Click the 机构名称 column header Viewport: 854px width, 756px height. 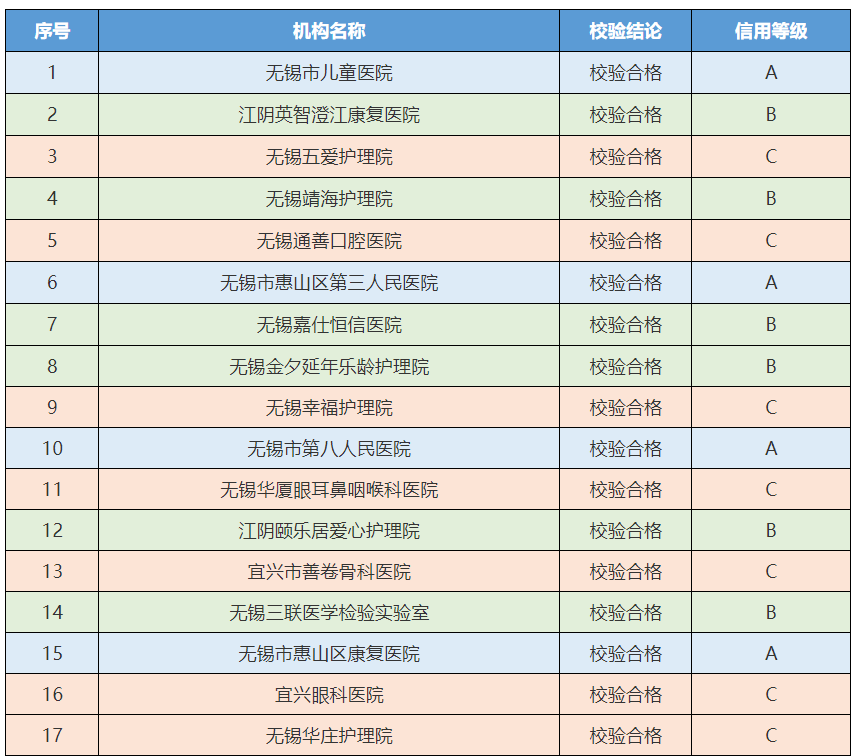[329, 31]
